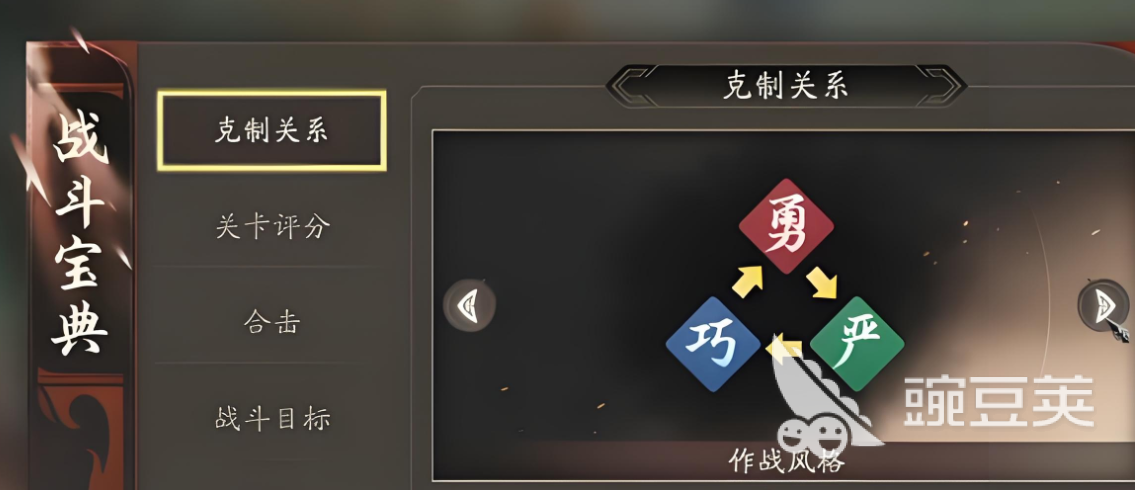Click the right ornament bracket of header
Image resolution: width=1135 pixels, height=490 pixels.
pos(941,85)
